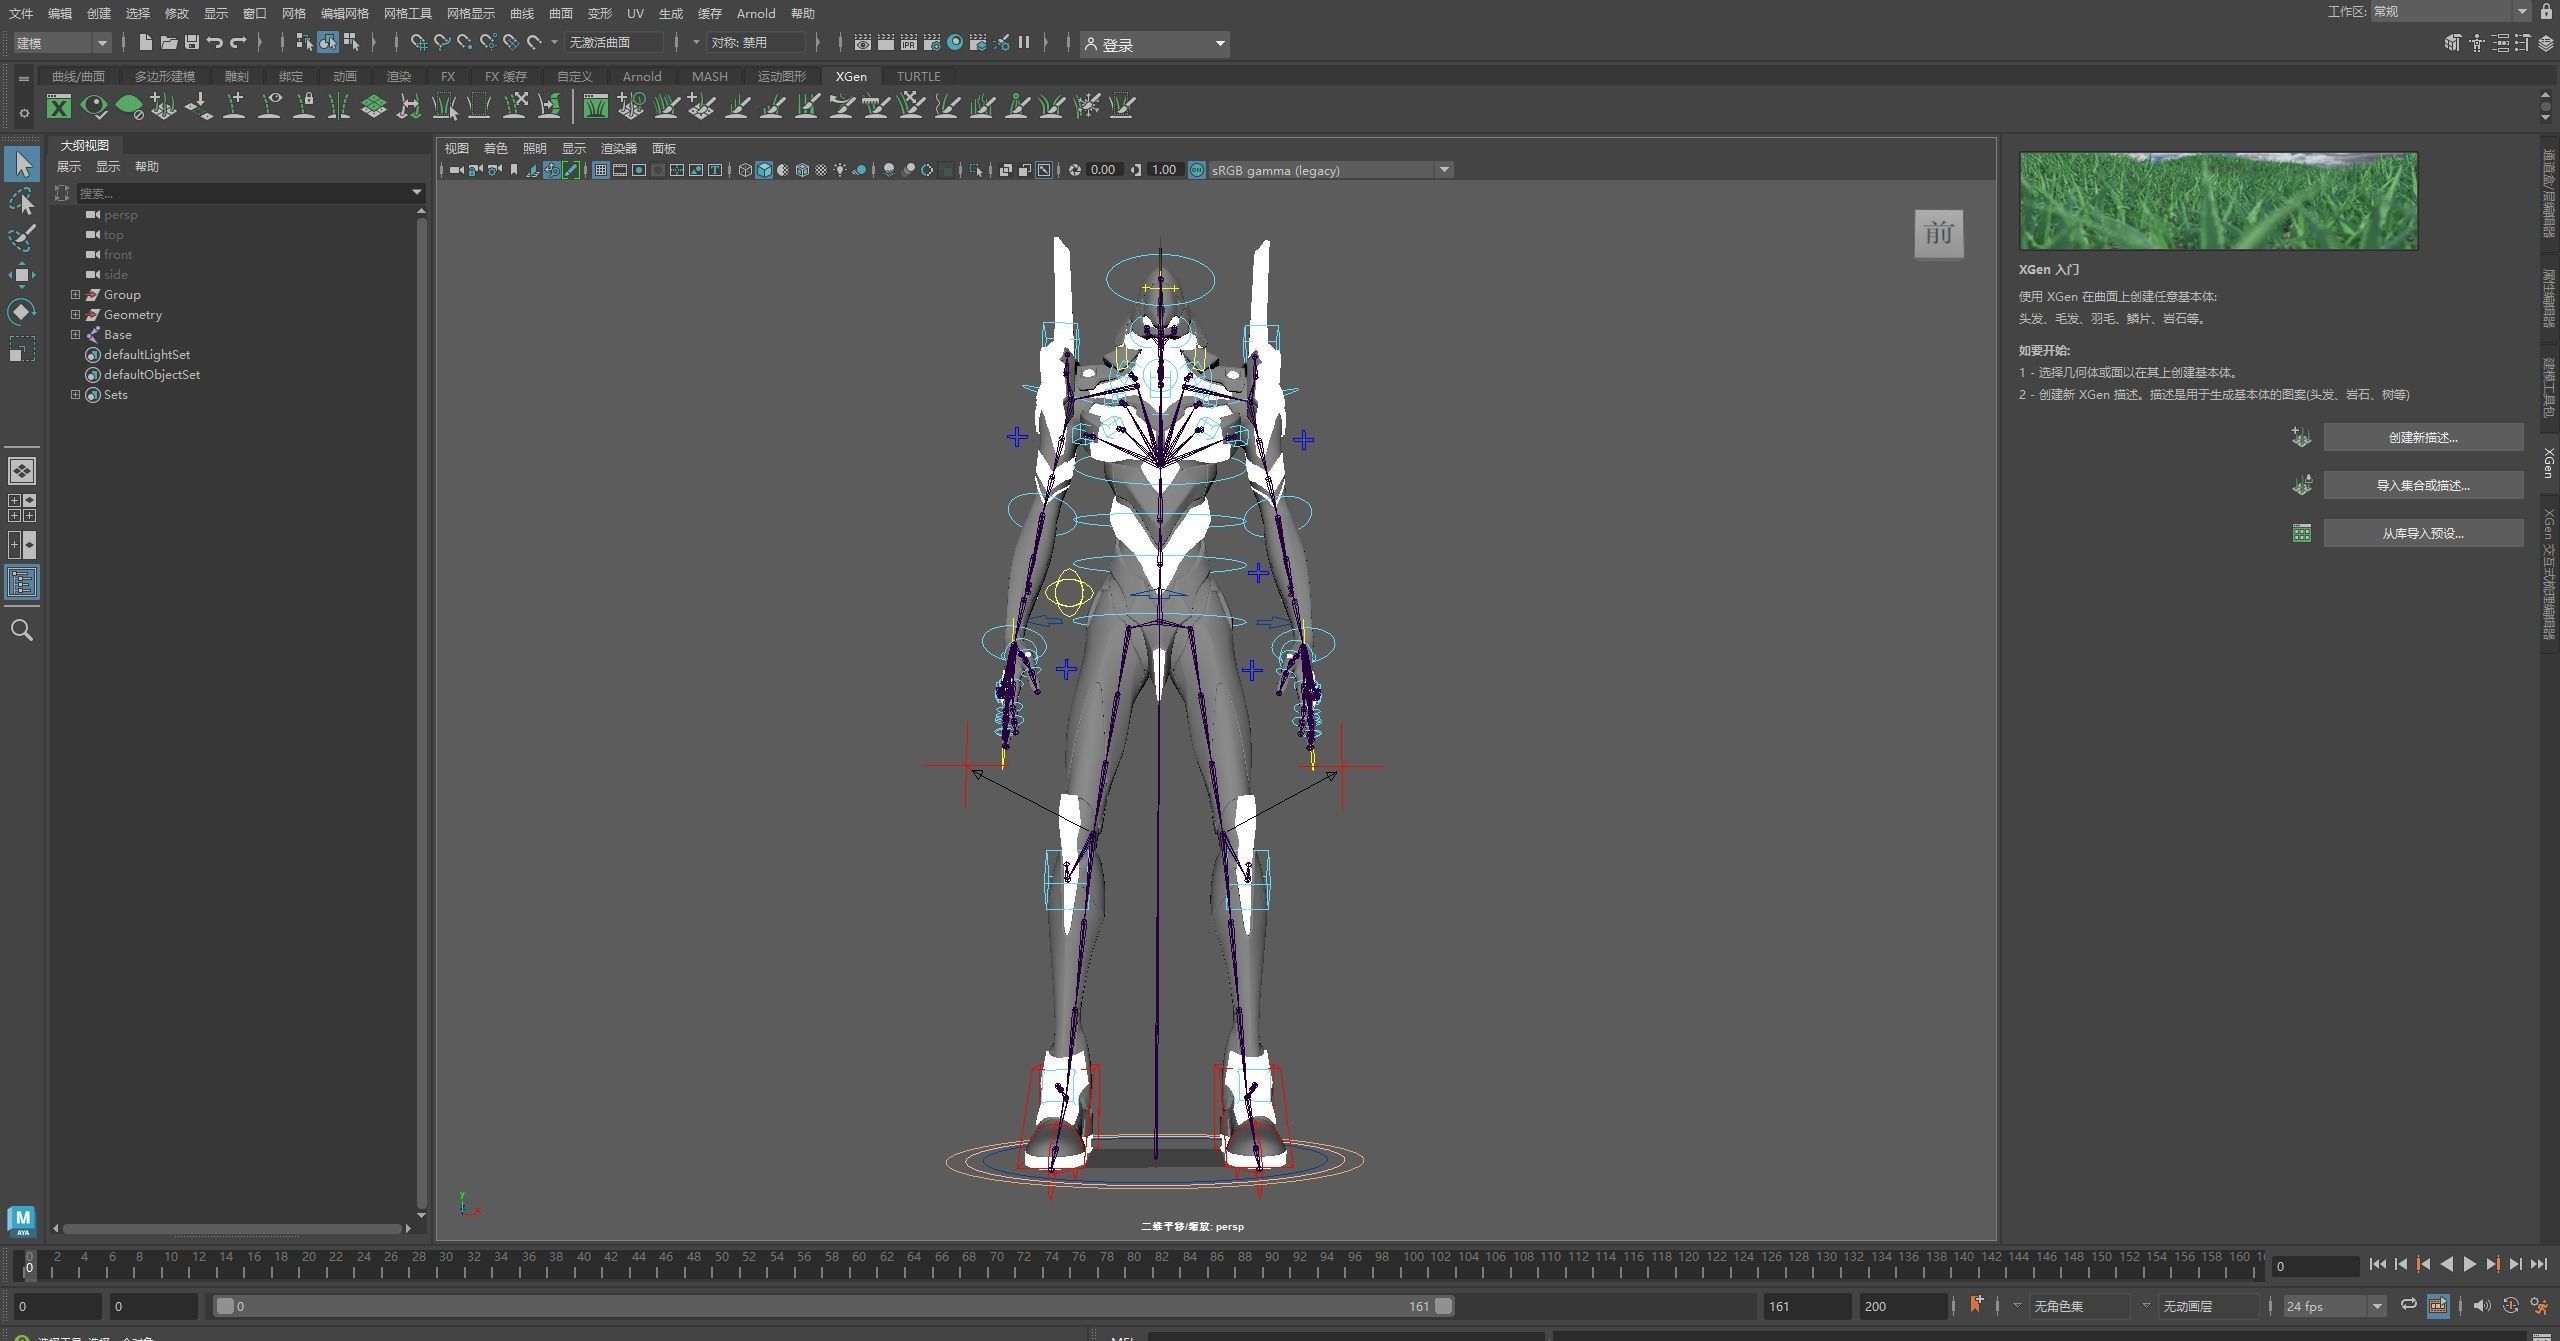This screenshot has height=1341, width=2560.
Task: Expand the Sets node in outliner
Action: 75,395
